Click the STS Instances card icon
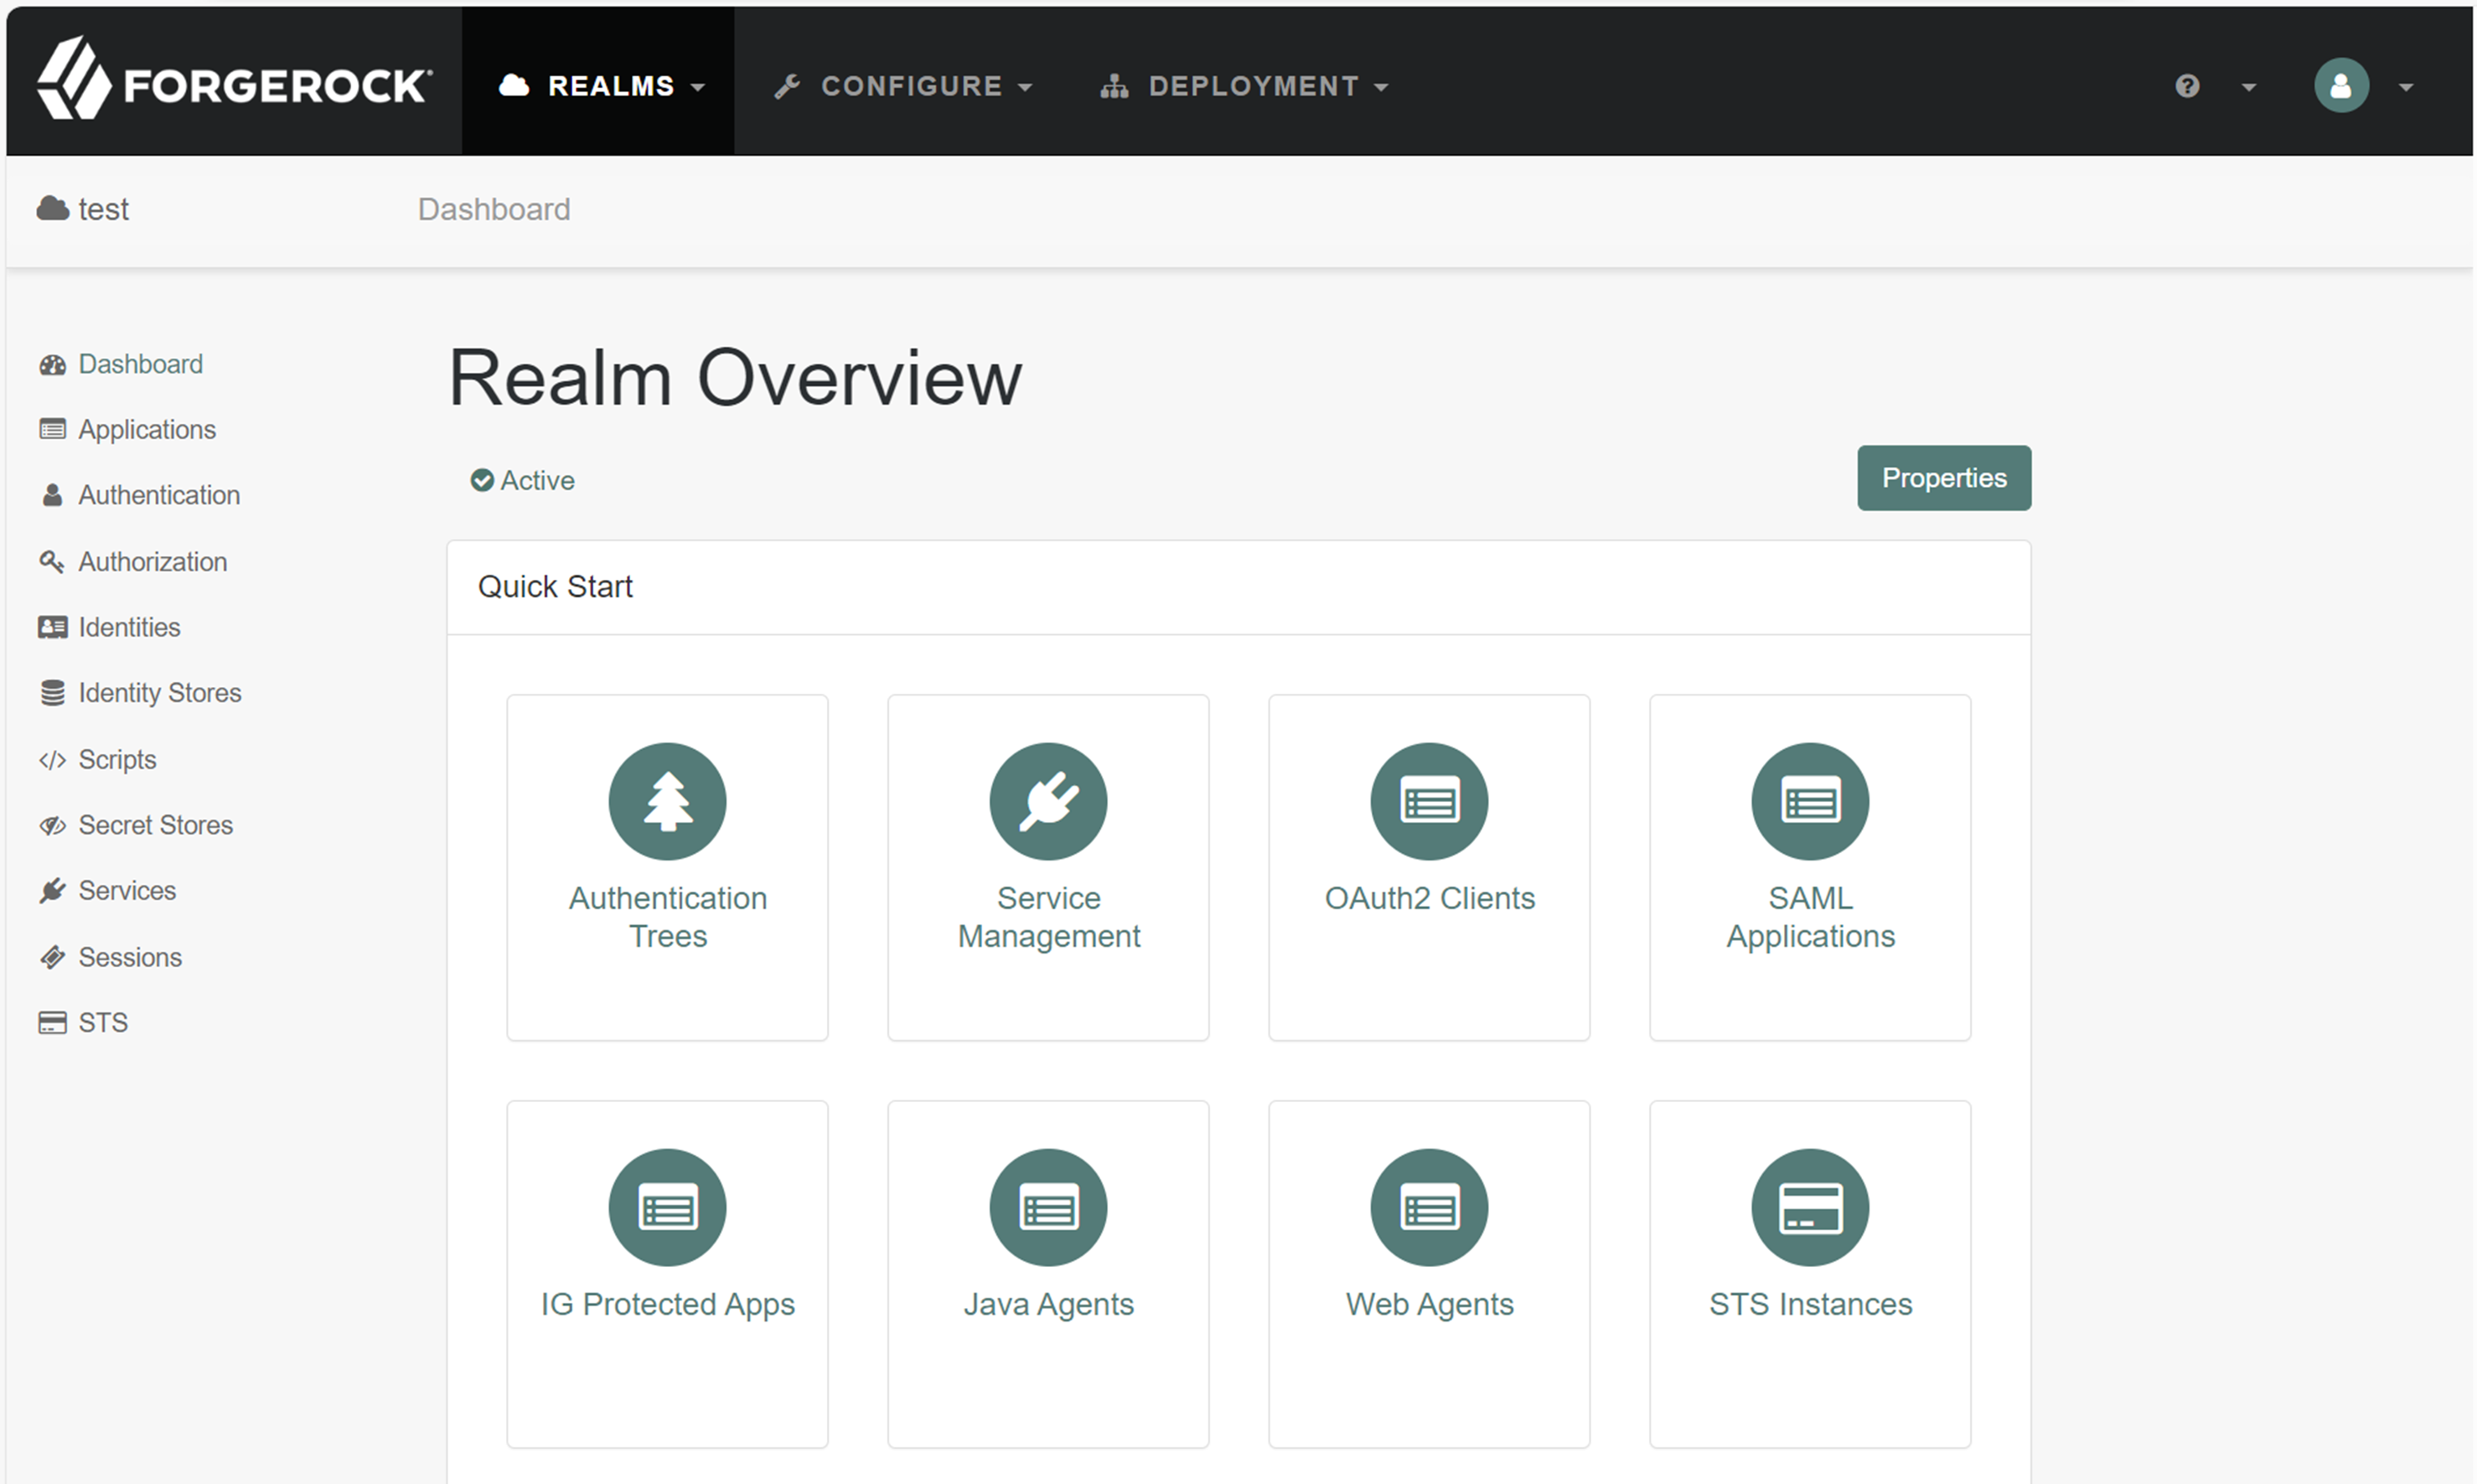Image resolution: width=2477 pixels, height=1484 pixels. (x=1809, y=1207)
